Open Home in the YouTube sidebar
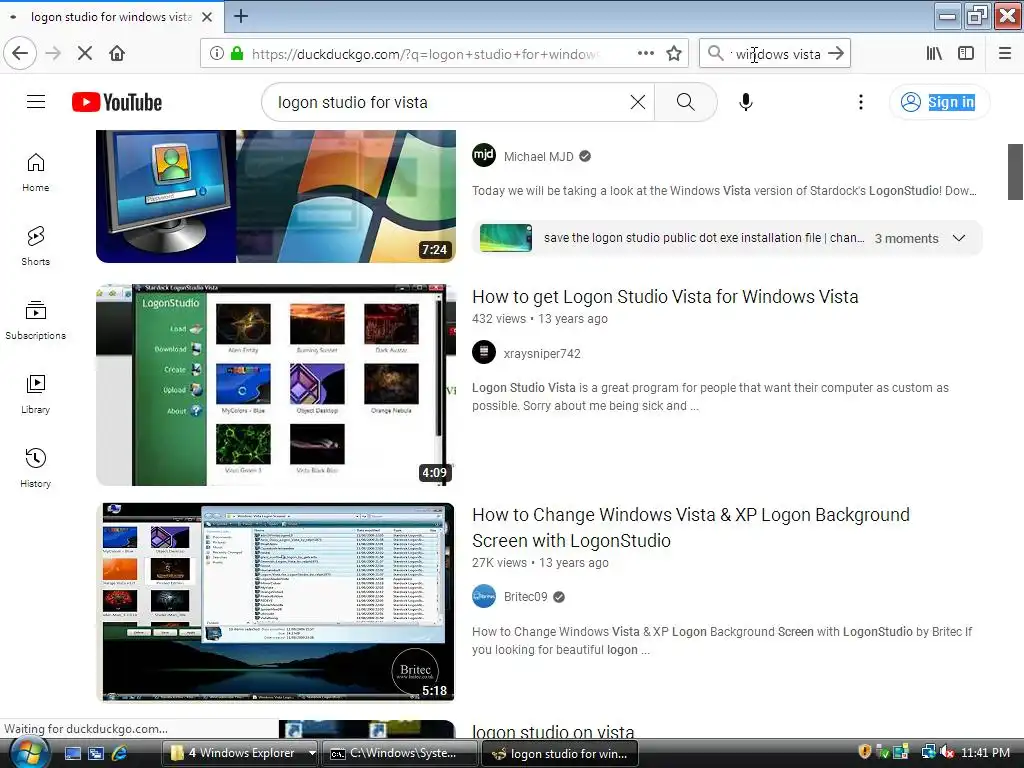Viewport: 1024px width, 768px height. (x=35, y=172)
